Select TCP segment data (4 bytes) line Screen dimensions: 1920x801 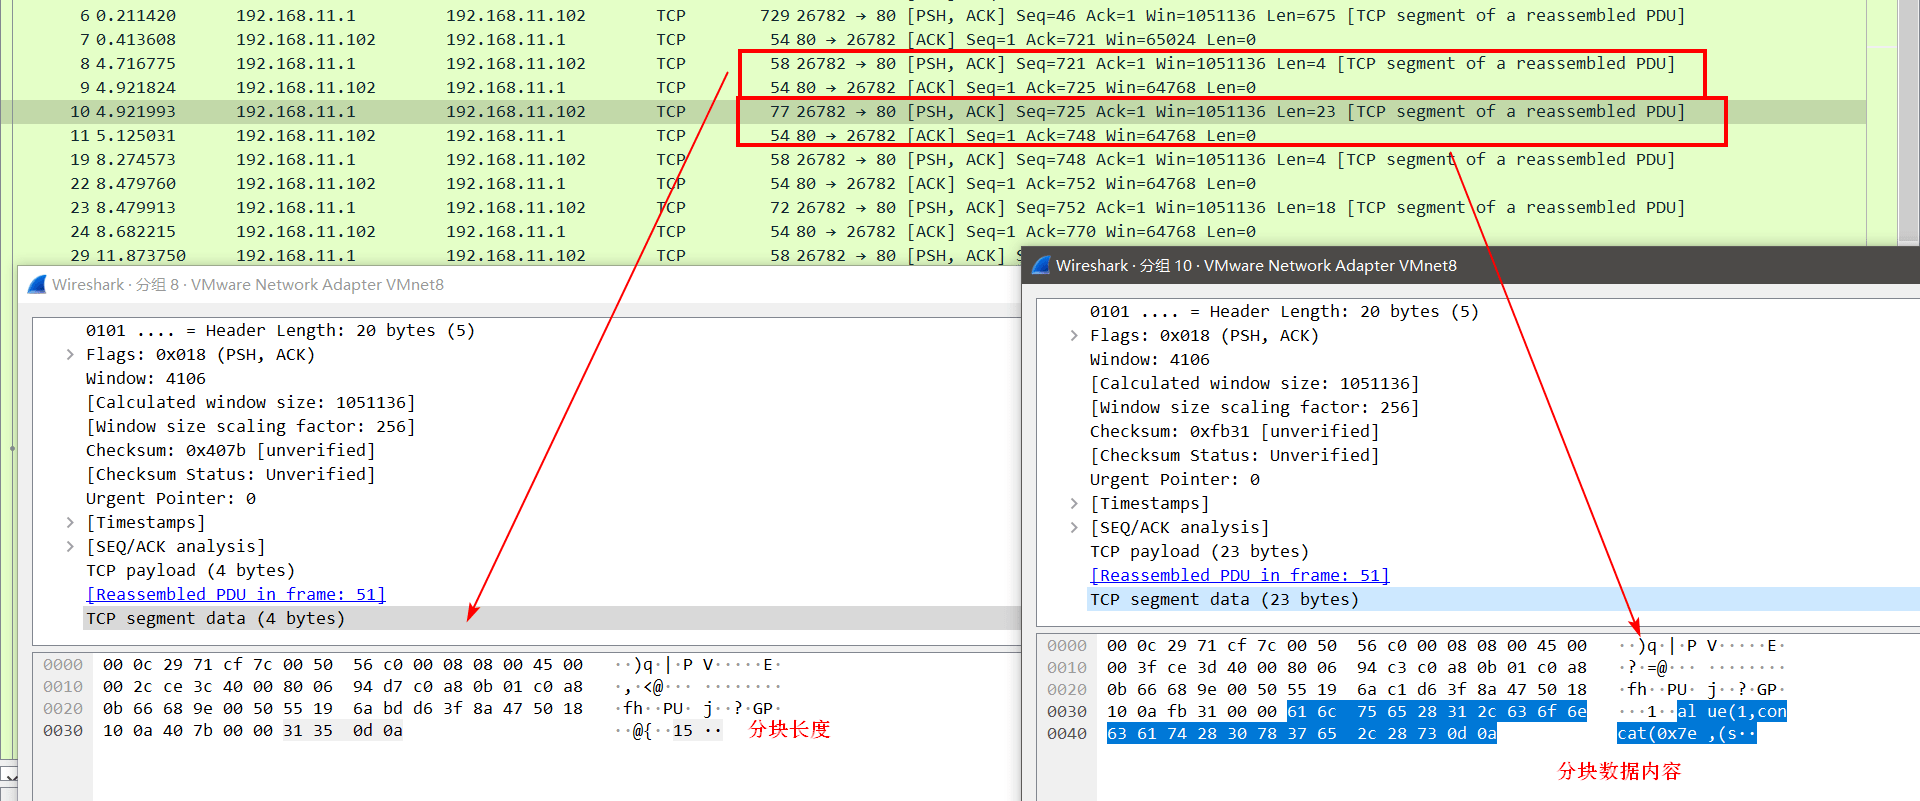551,619
